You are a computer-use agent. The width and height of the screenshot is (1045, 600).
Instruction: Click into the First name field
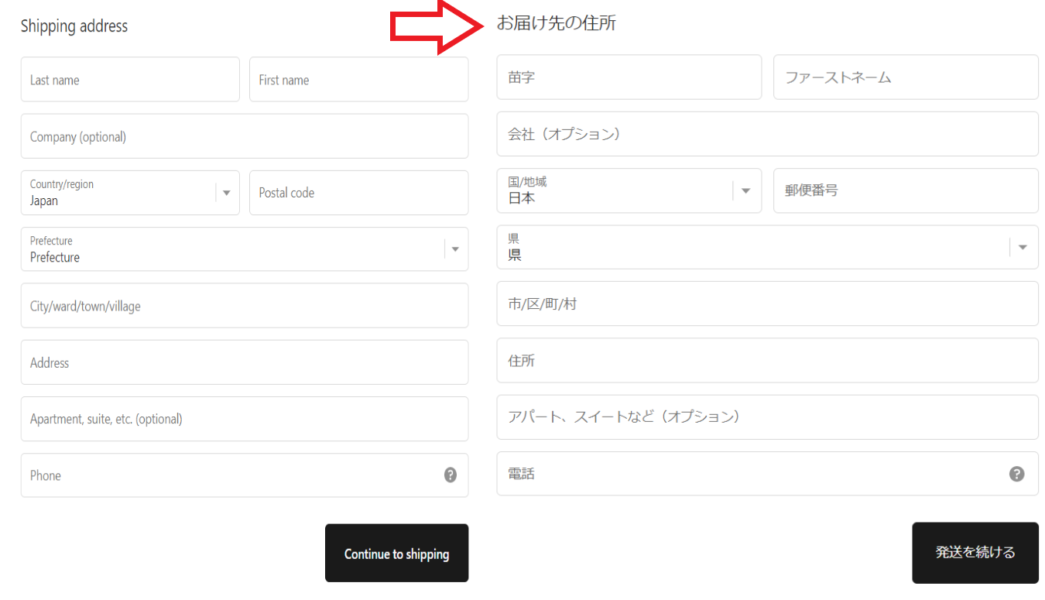[x=358, y=80]
